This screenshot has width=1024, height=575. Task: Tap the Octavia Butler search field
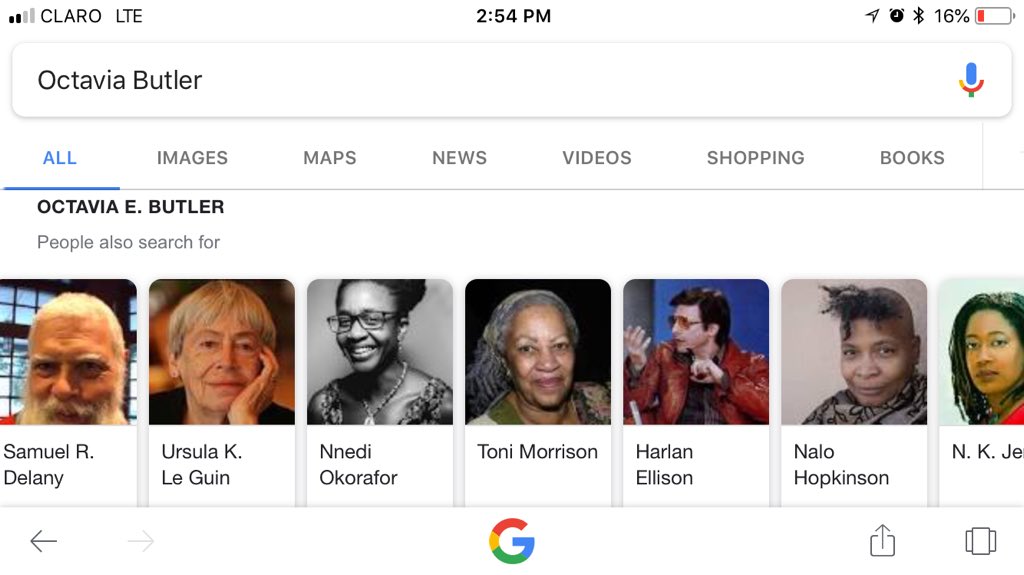click(512, 80)
